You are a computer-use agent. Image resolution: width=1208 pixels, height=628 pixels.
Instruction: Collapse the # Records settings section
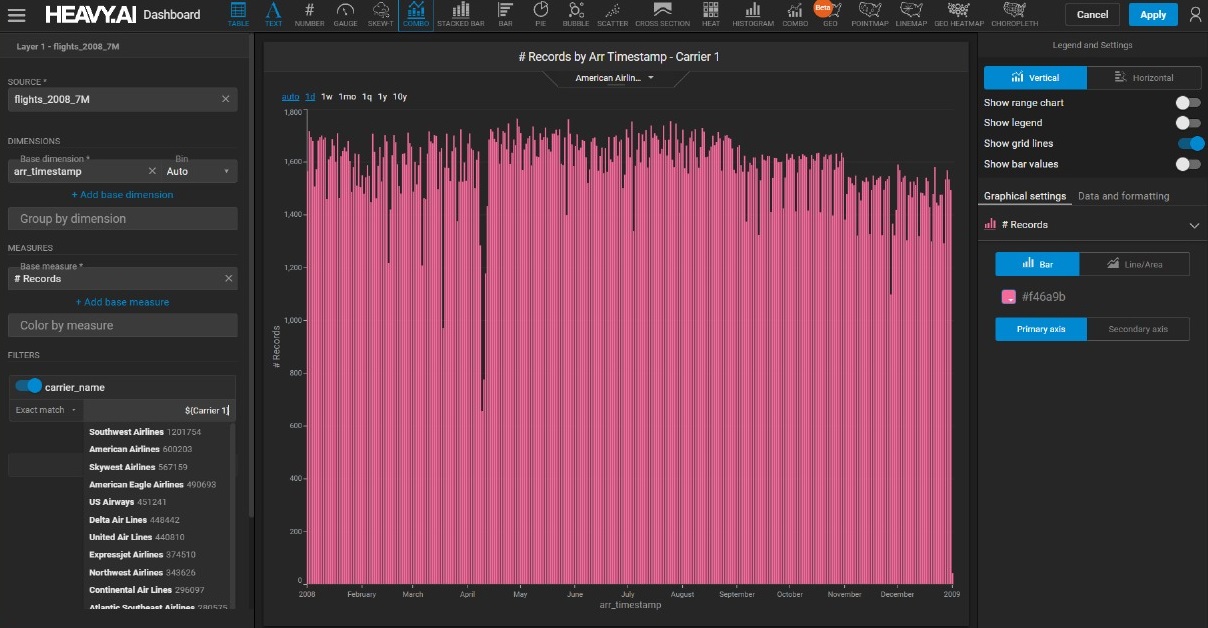(x=1193, y=225)
